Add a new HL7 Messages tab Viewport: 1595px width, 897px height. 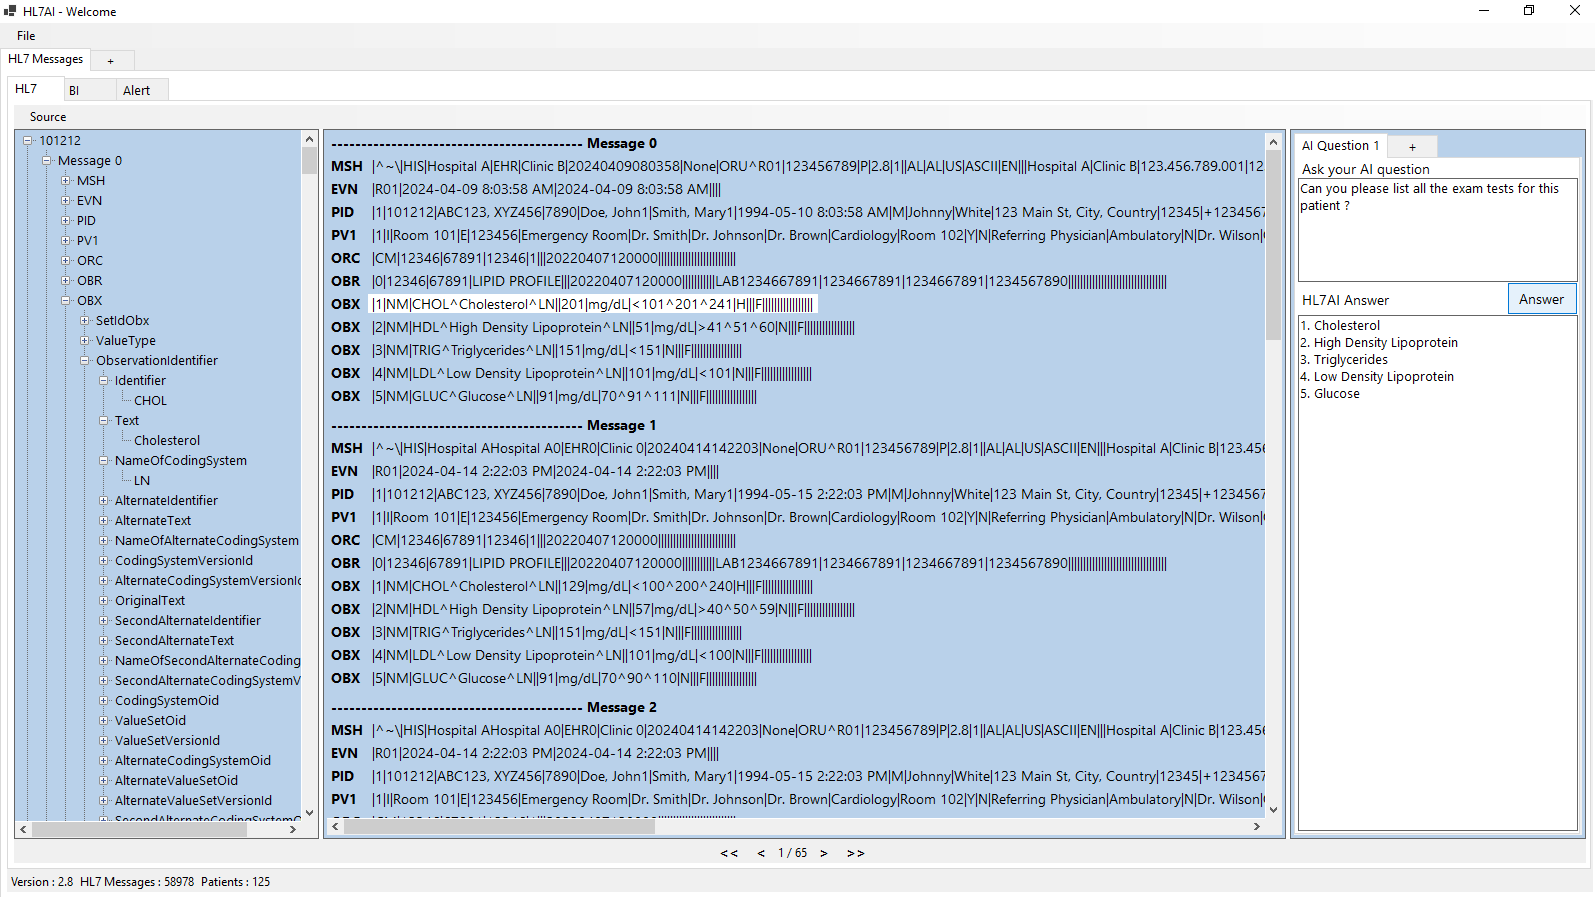tap(111, 60)
